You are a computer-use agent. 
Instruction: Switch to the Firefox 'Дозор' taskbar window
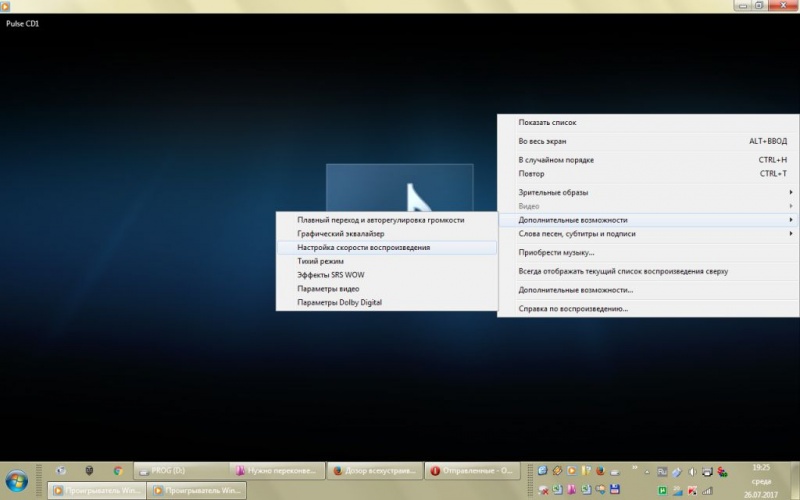375,471
